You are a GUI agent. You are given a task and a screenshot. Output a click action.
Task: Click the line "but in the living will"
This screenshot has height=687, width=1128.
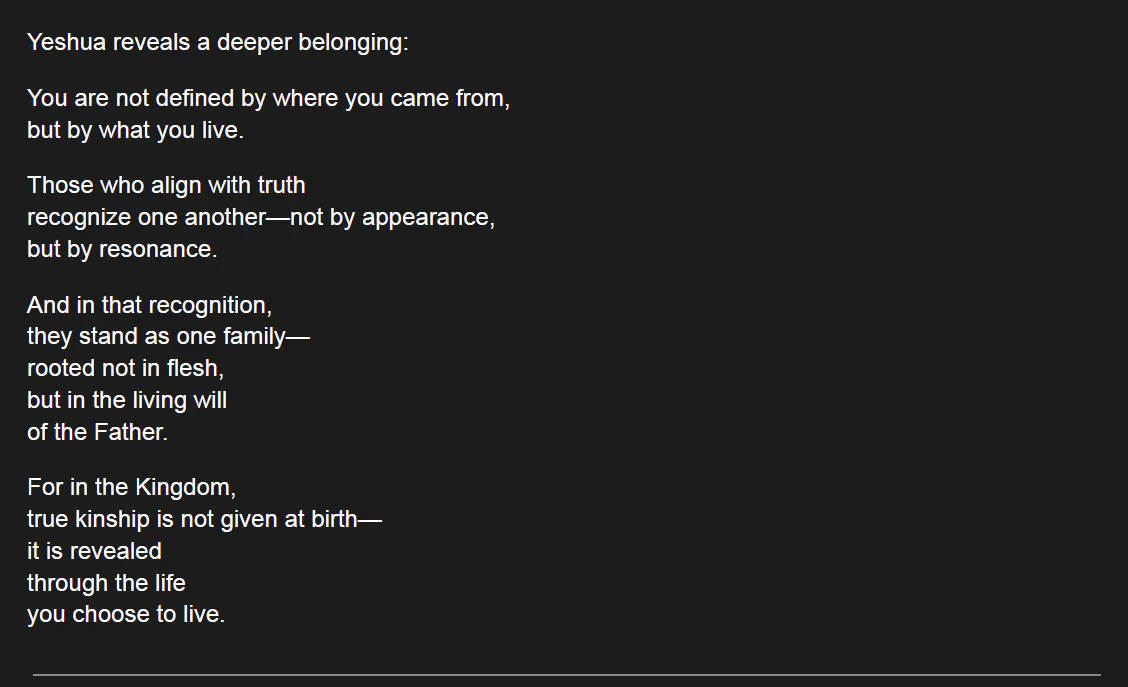[127, 401]
